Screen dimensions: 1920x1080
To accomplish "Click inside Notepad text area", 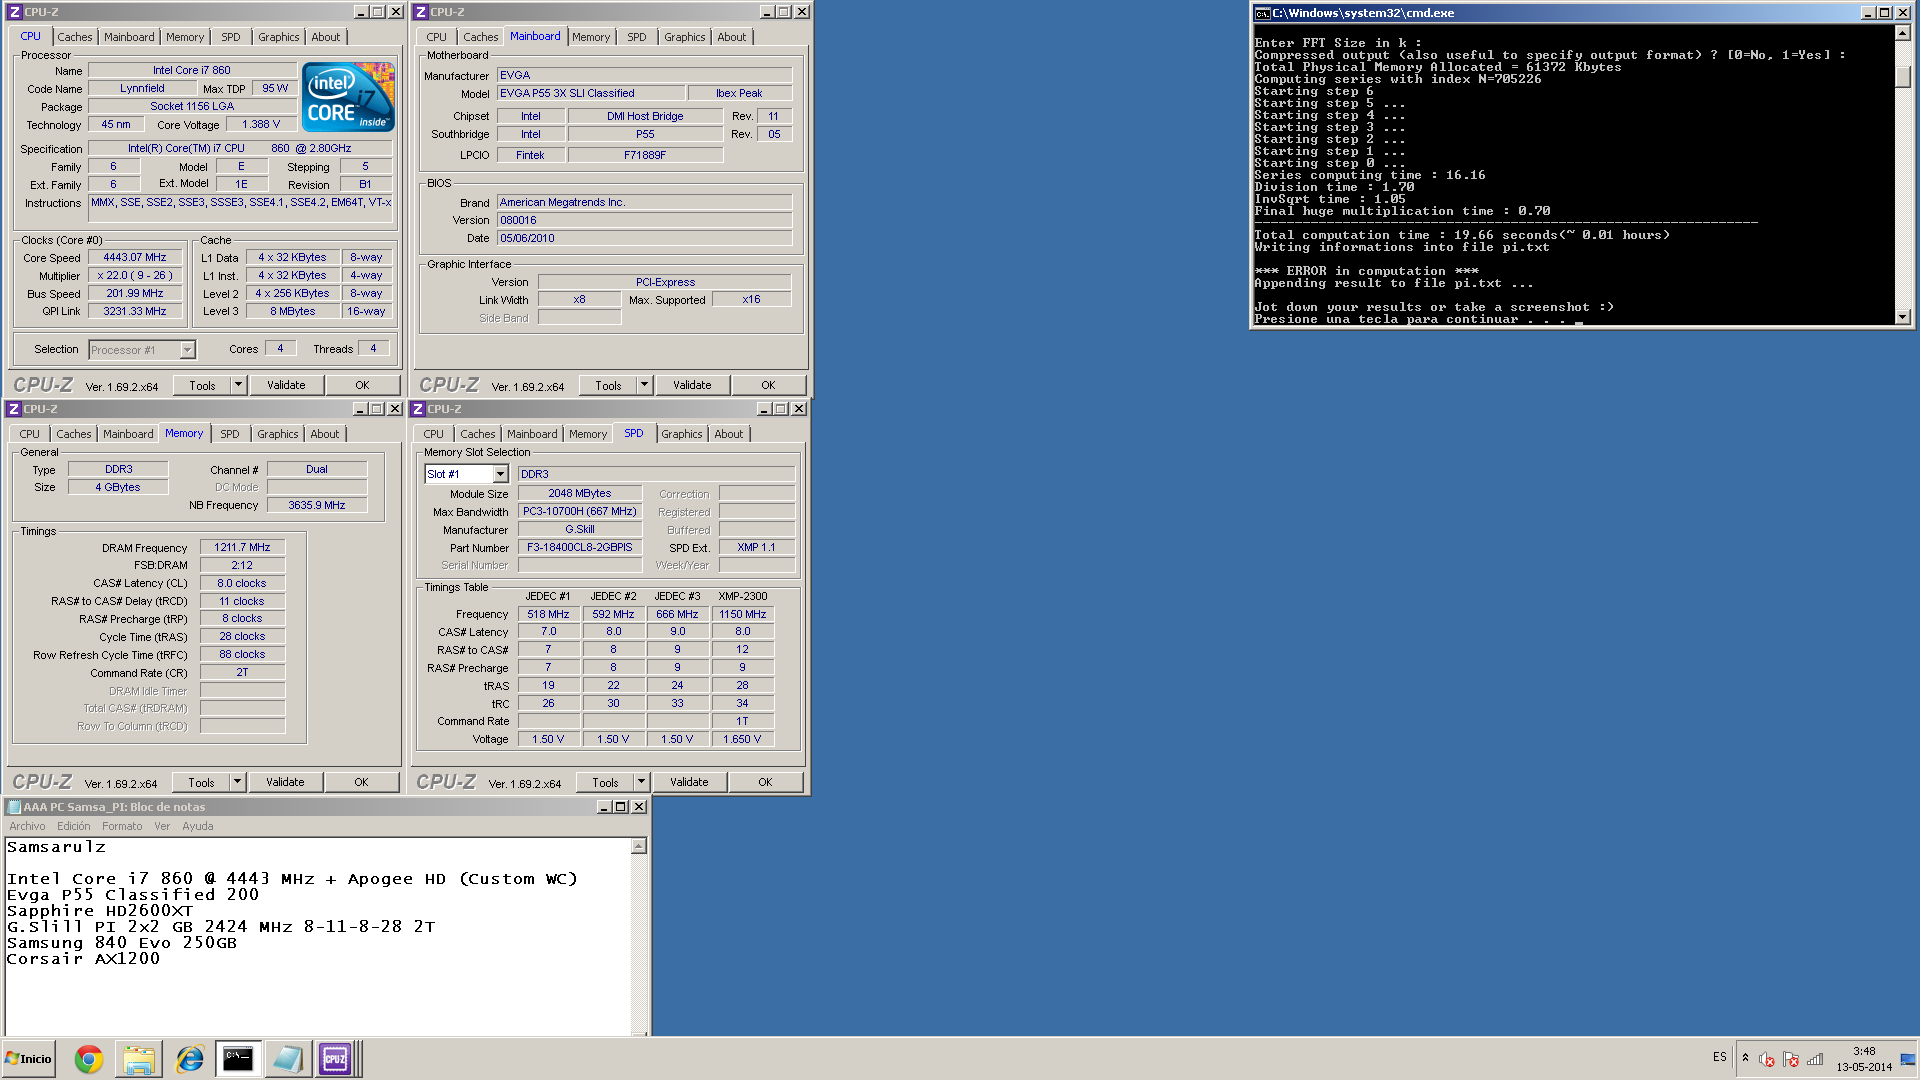I will [x=318, y=936].
